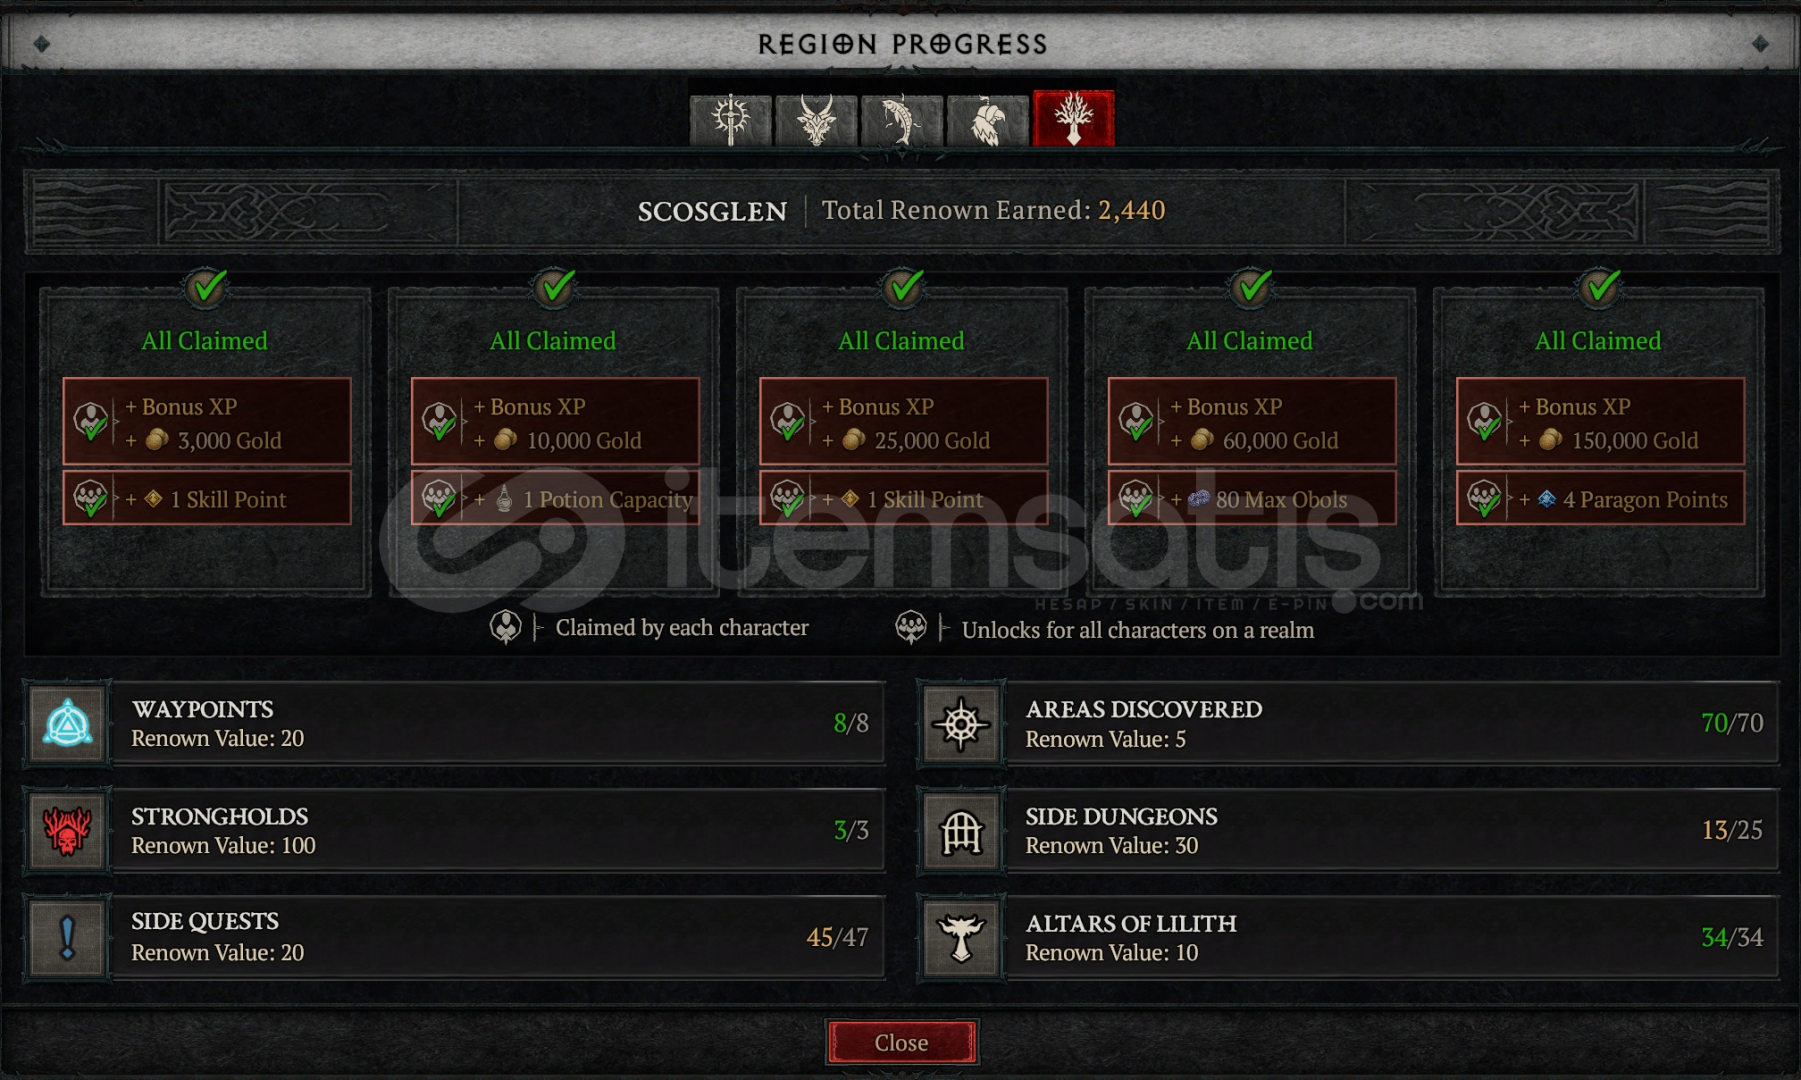Viewport: 1801px width, 1080px height.
Task: Click the red Strongholds skull icon
Action: [67, 830]
